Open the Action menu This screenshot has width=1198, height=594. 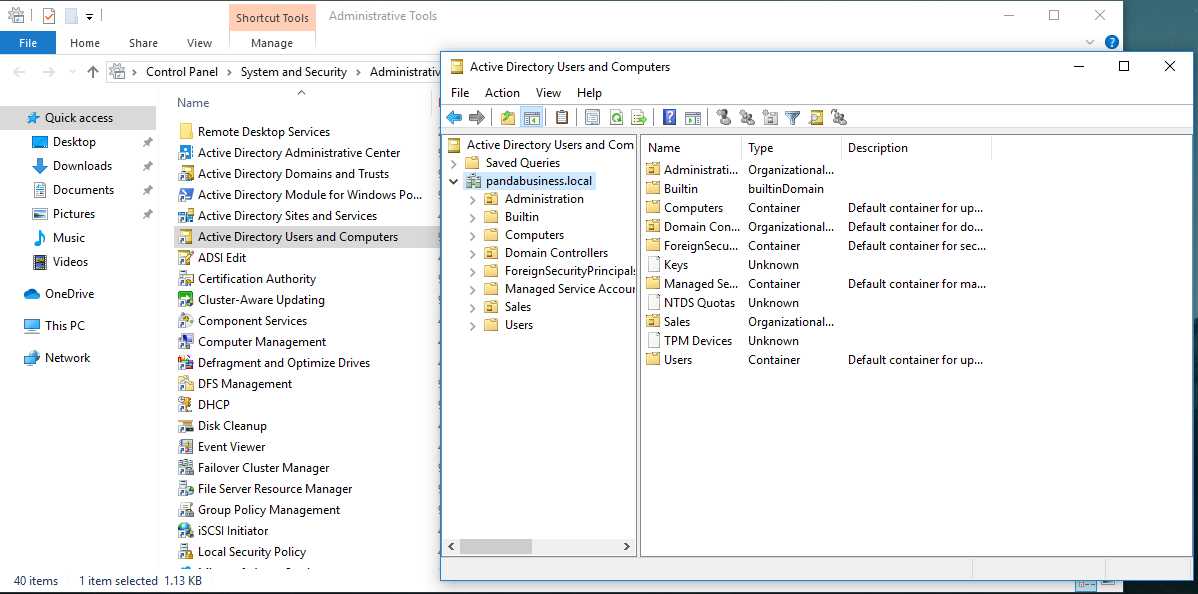click(502, 93)
